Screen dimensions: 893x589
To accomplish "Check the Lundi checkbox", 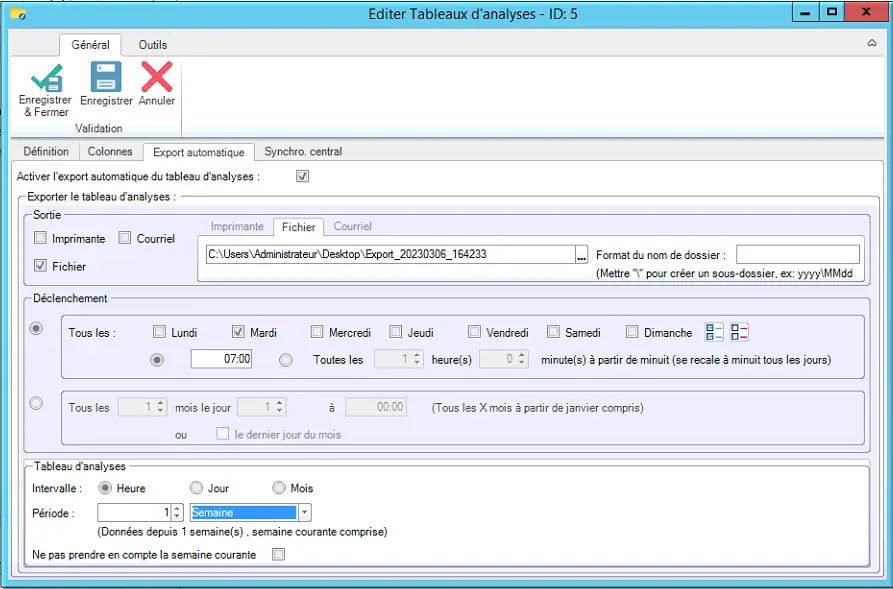I will [159, 331].
